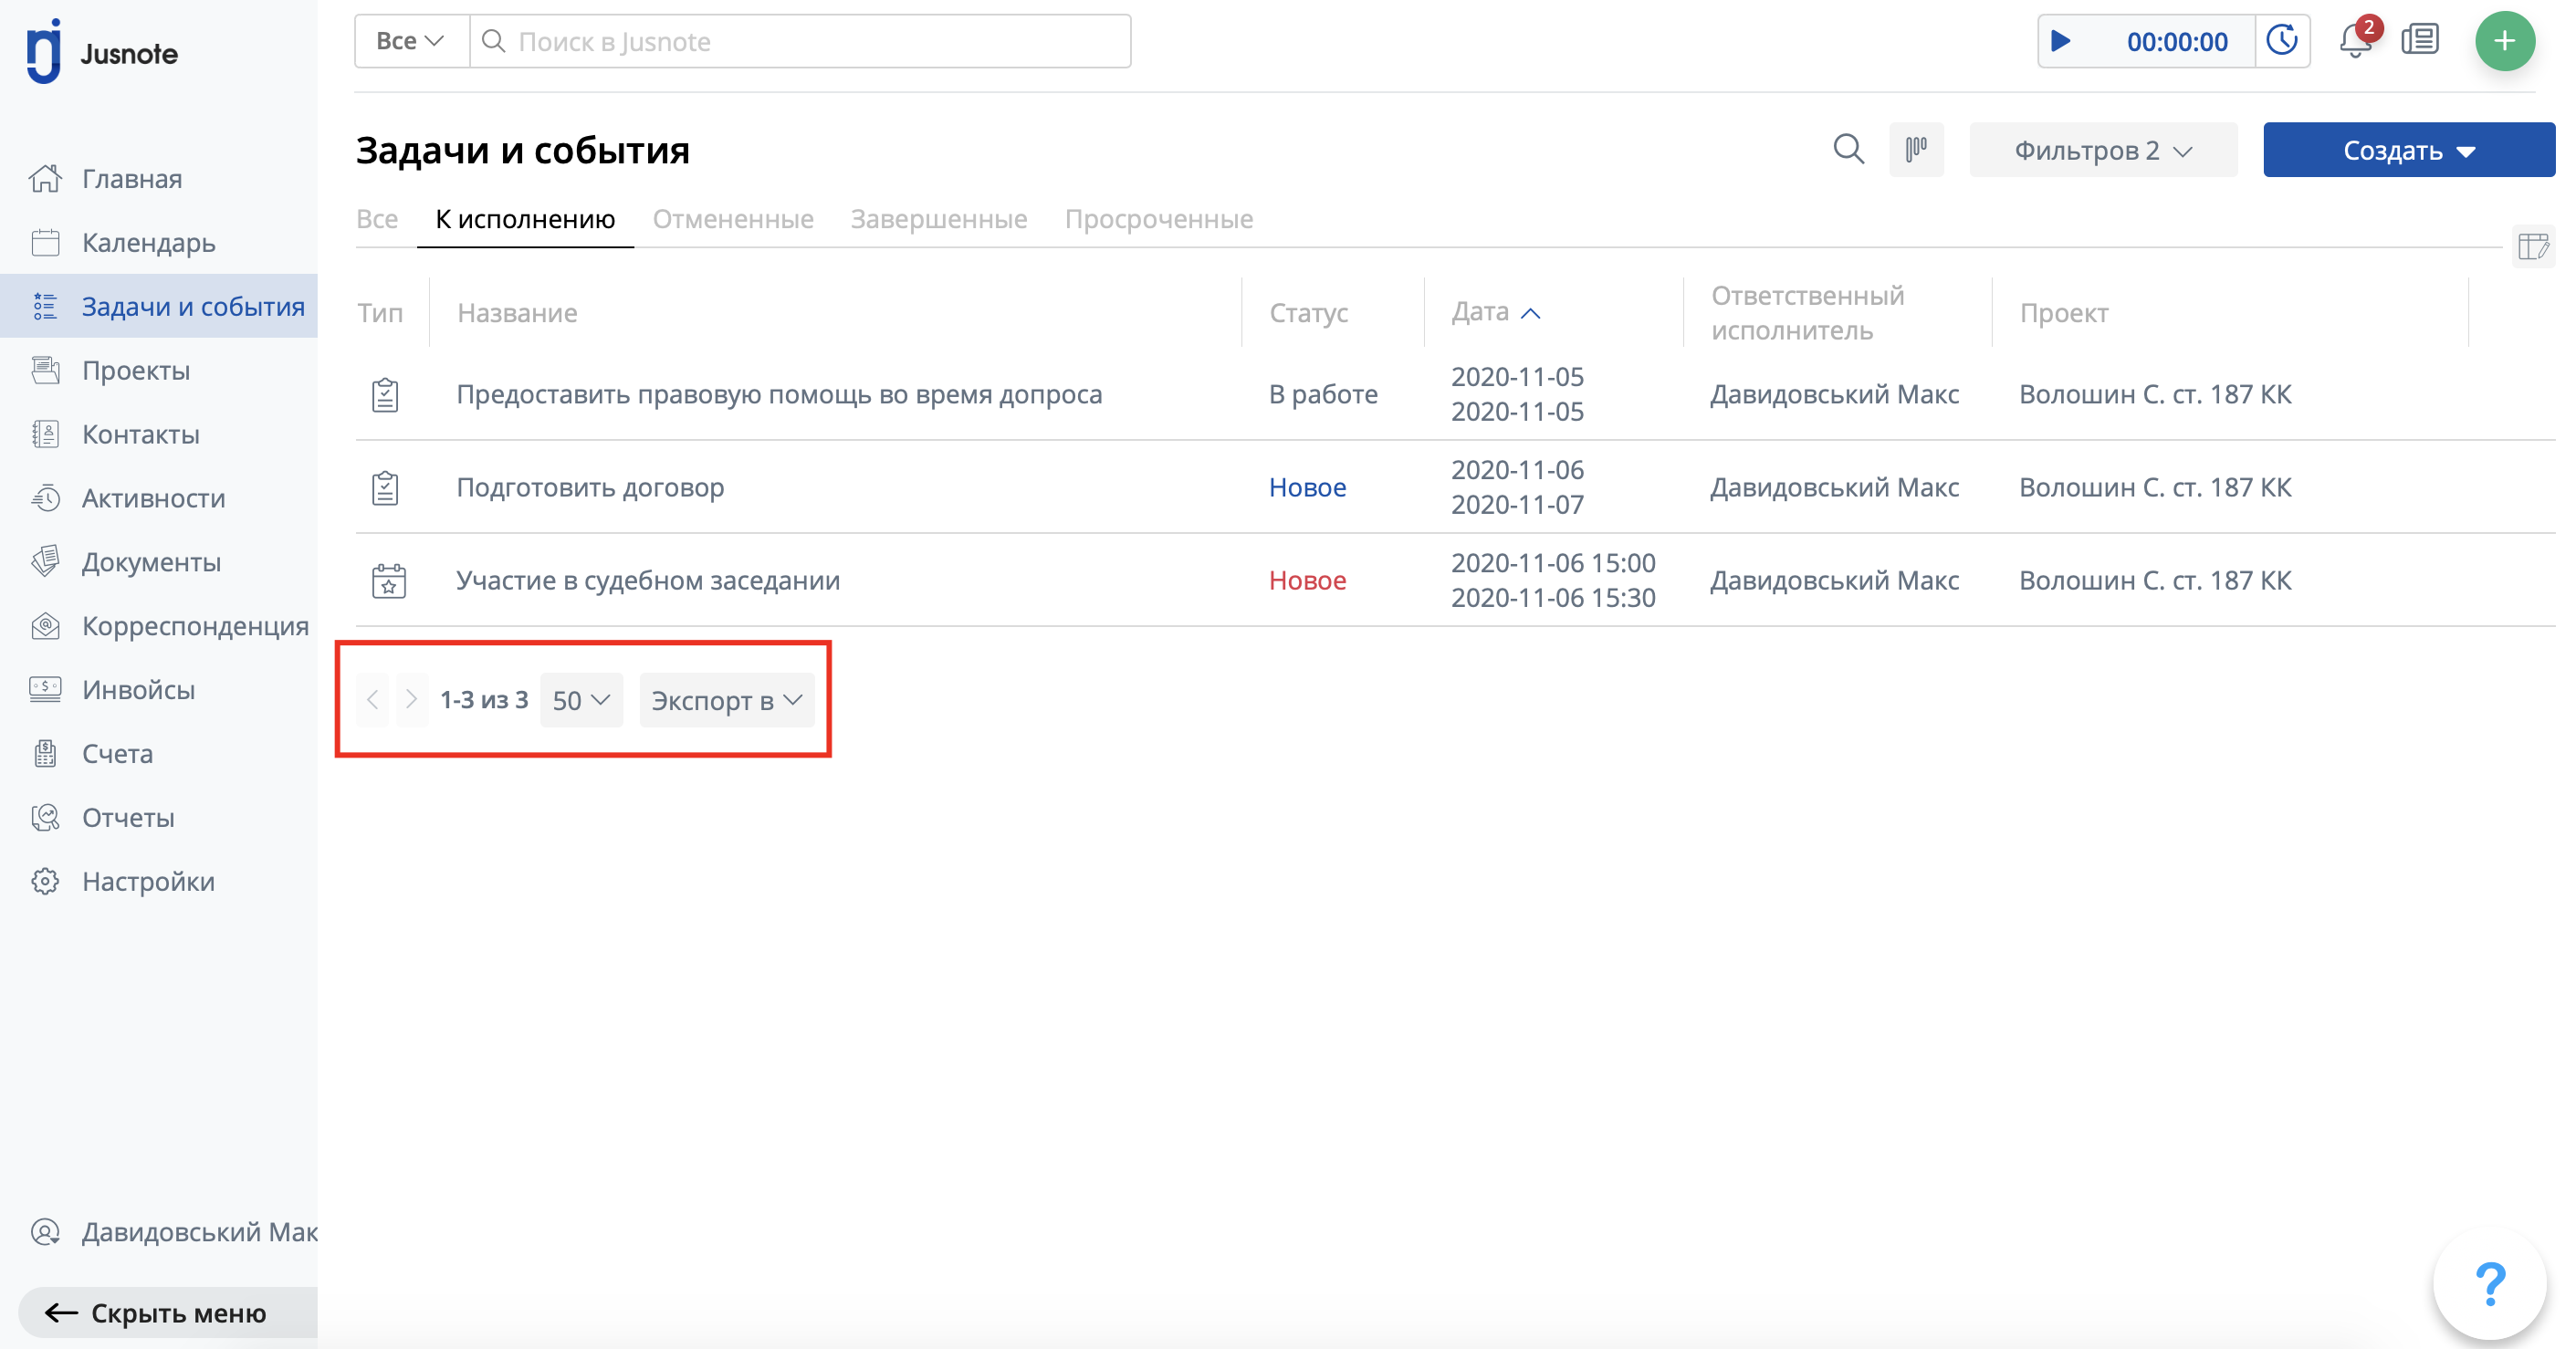This screenshot has height=1349, width=2576.
Task: Select Задачи и события in the sidebar
Action: pos(159,306)
